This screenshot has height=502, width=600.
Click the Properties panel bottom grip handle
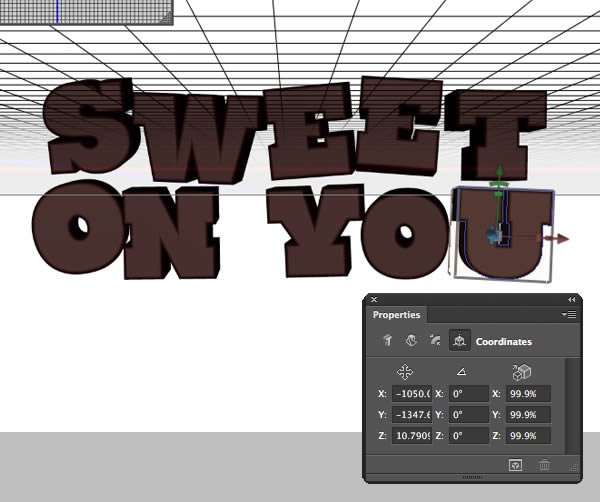(472, 477)
